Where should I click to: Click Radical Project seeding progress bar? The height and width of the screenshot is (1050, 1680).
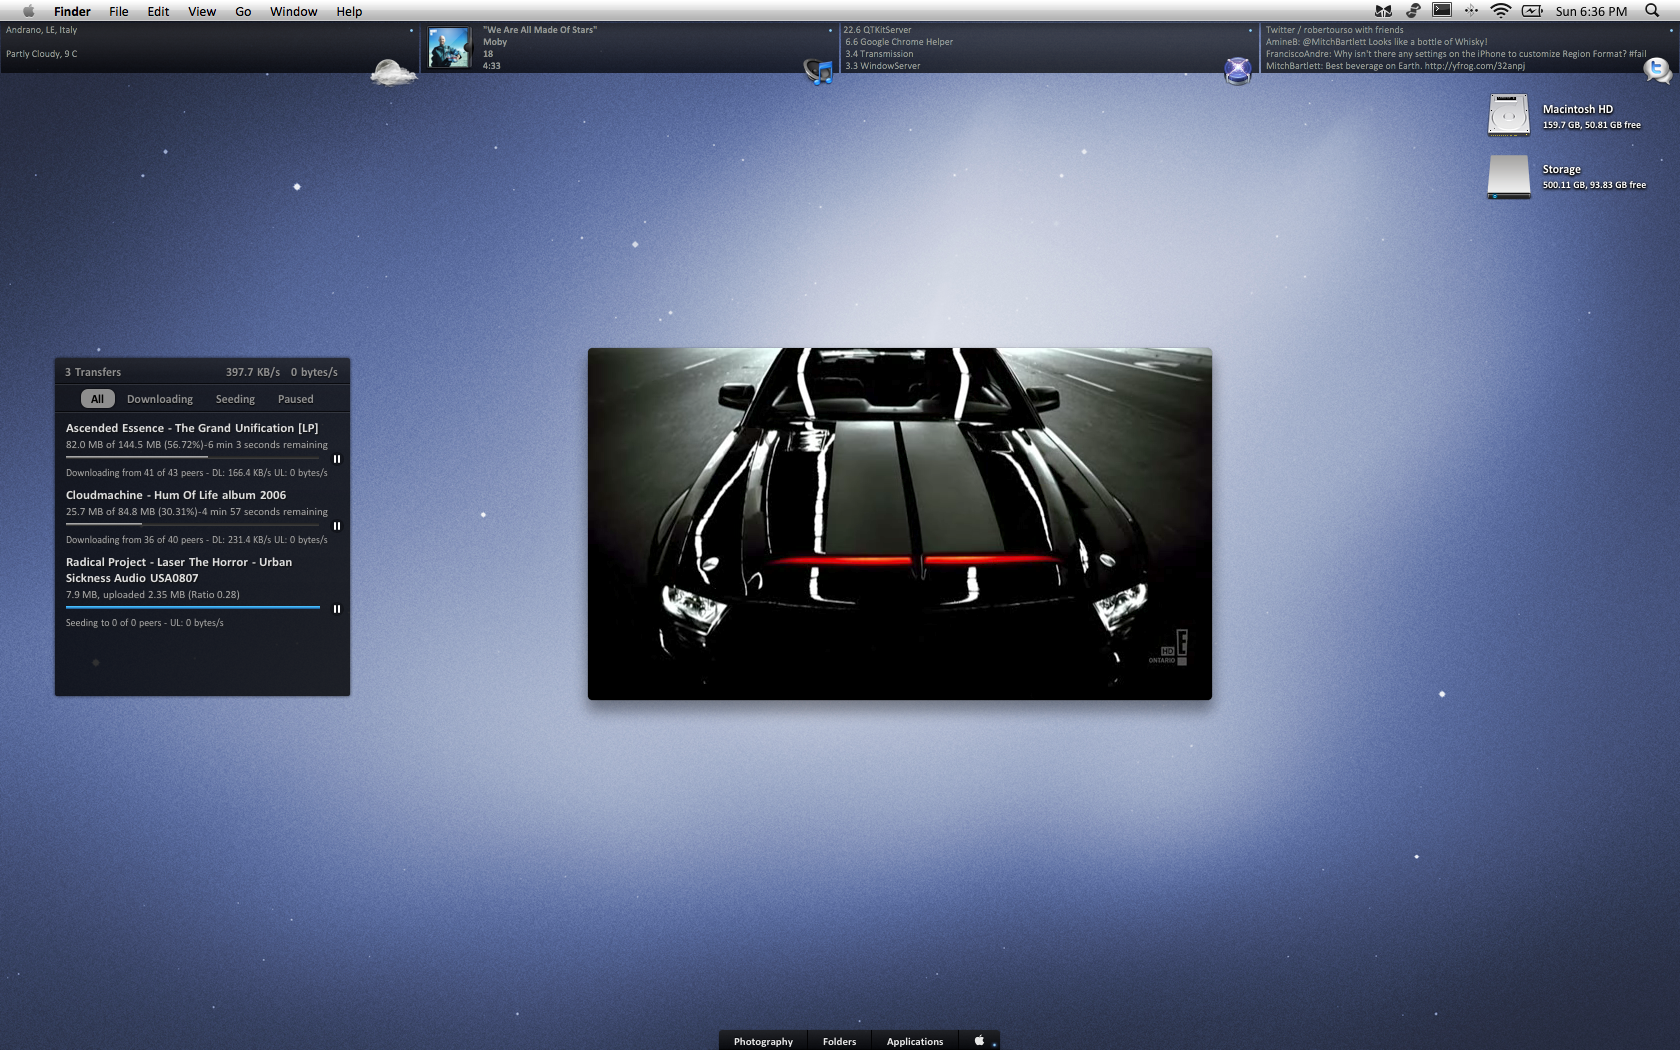point(193,607)
